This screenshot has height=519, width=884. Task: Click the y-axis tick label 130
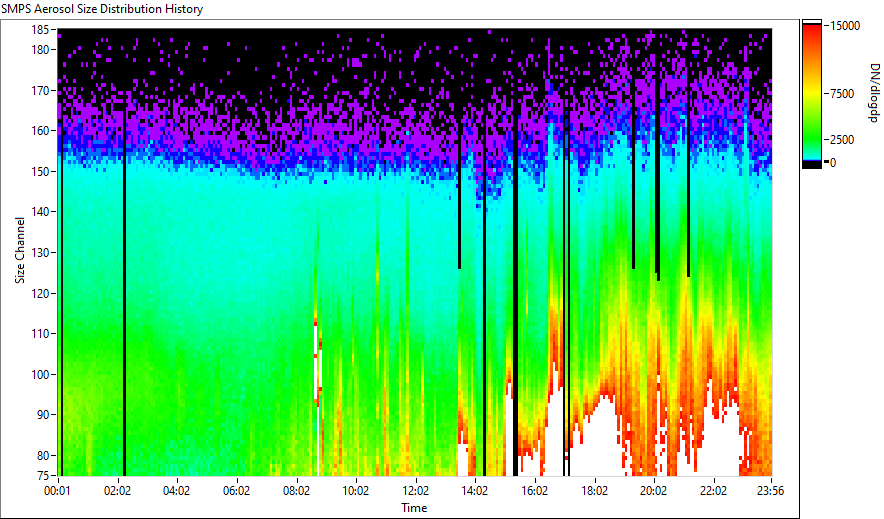click(41, 252)
